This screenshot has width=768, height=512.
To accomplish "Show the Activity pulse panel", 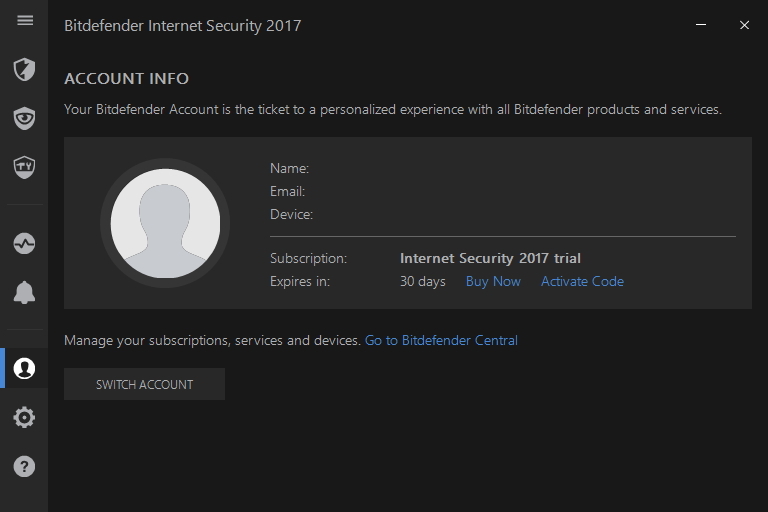I will coord(24,243).
